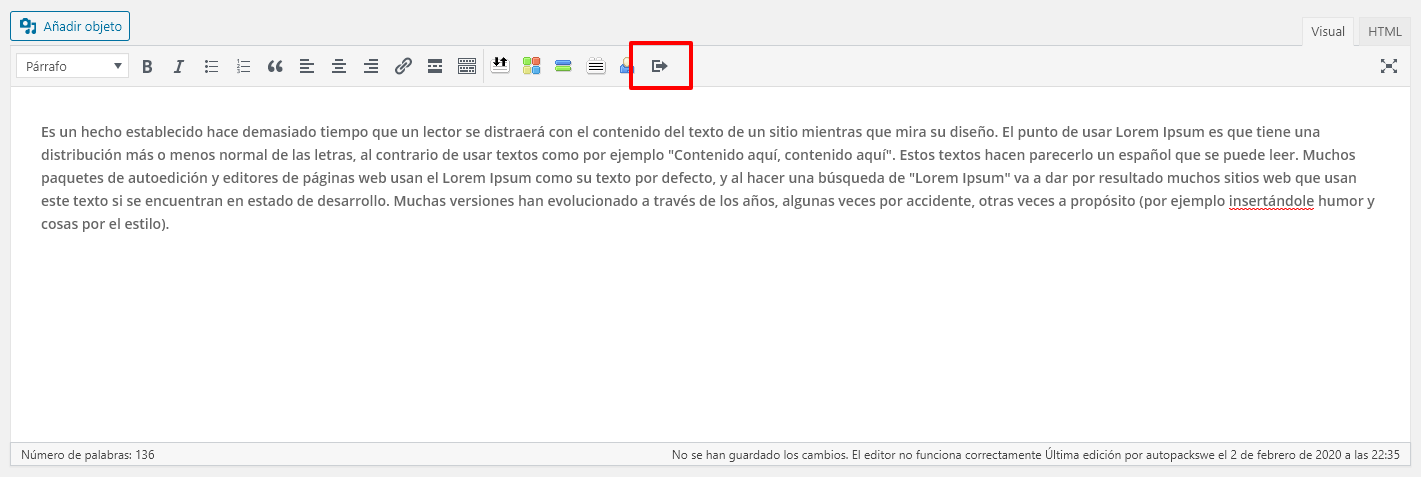Click the logout arrow icon in toolbar
The image size is (1421, 477).
pos(659,66)
